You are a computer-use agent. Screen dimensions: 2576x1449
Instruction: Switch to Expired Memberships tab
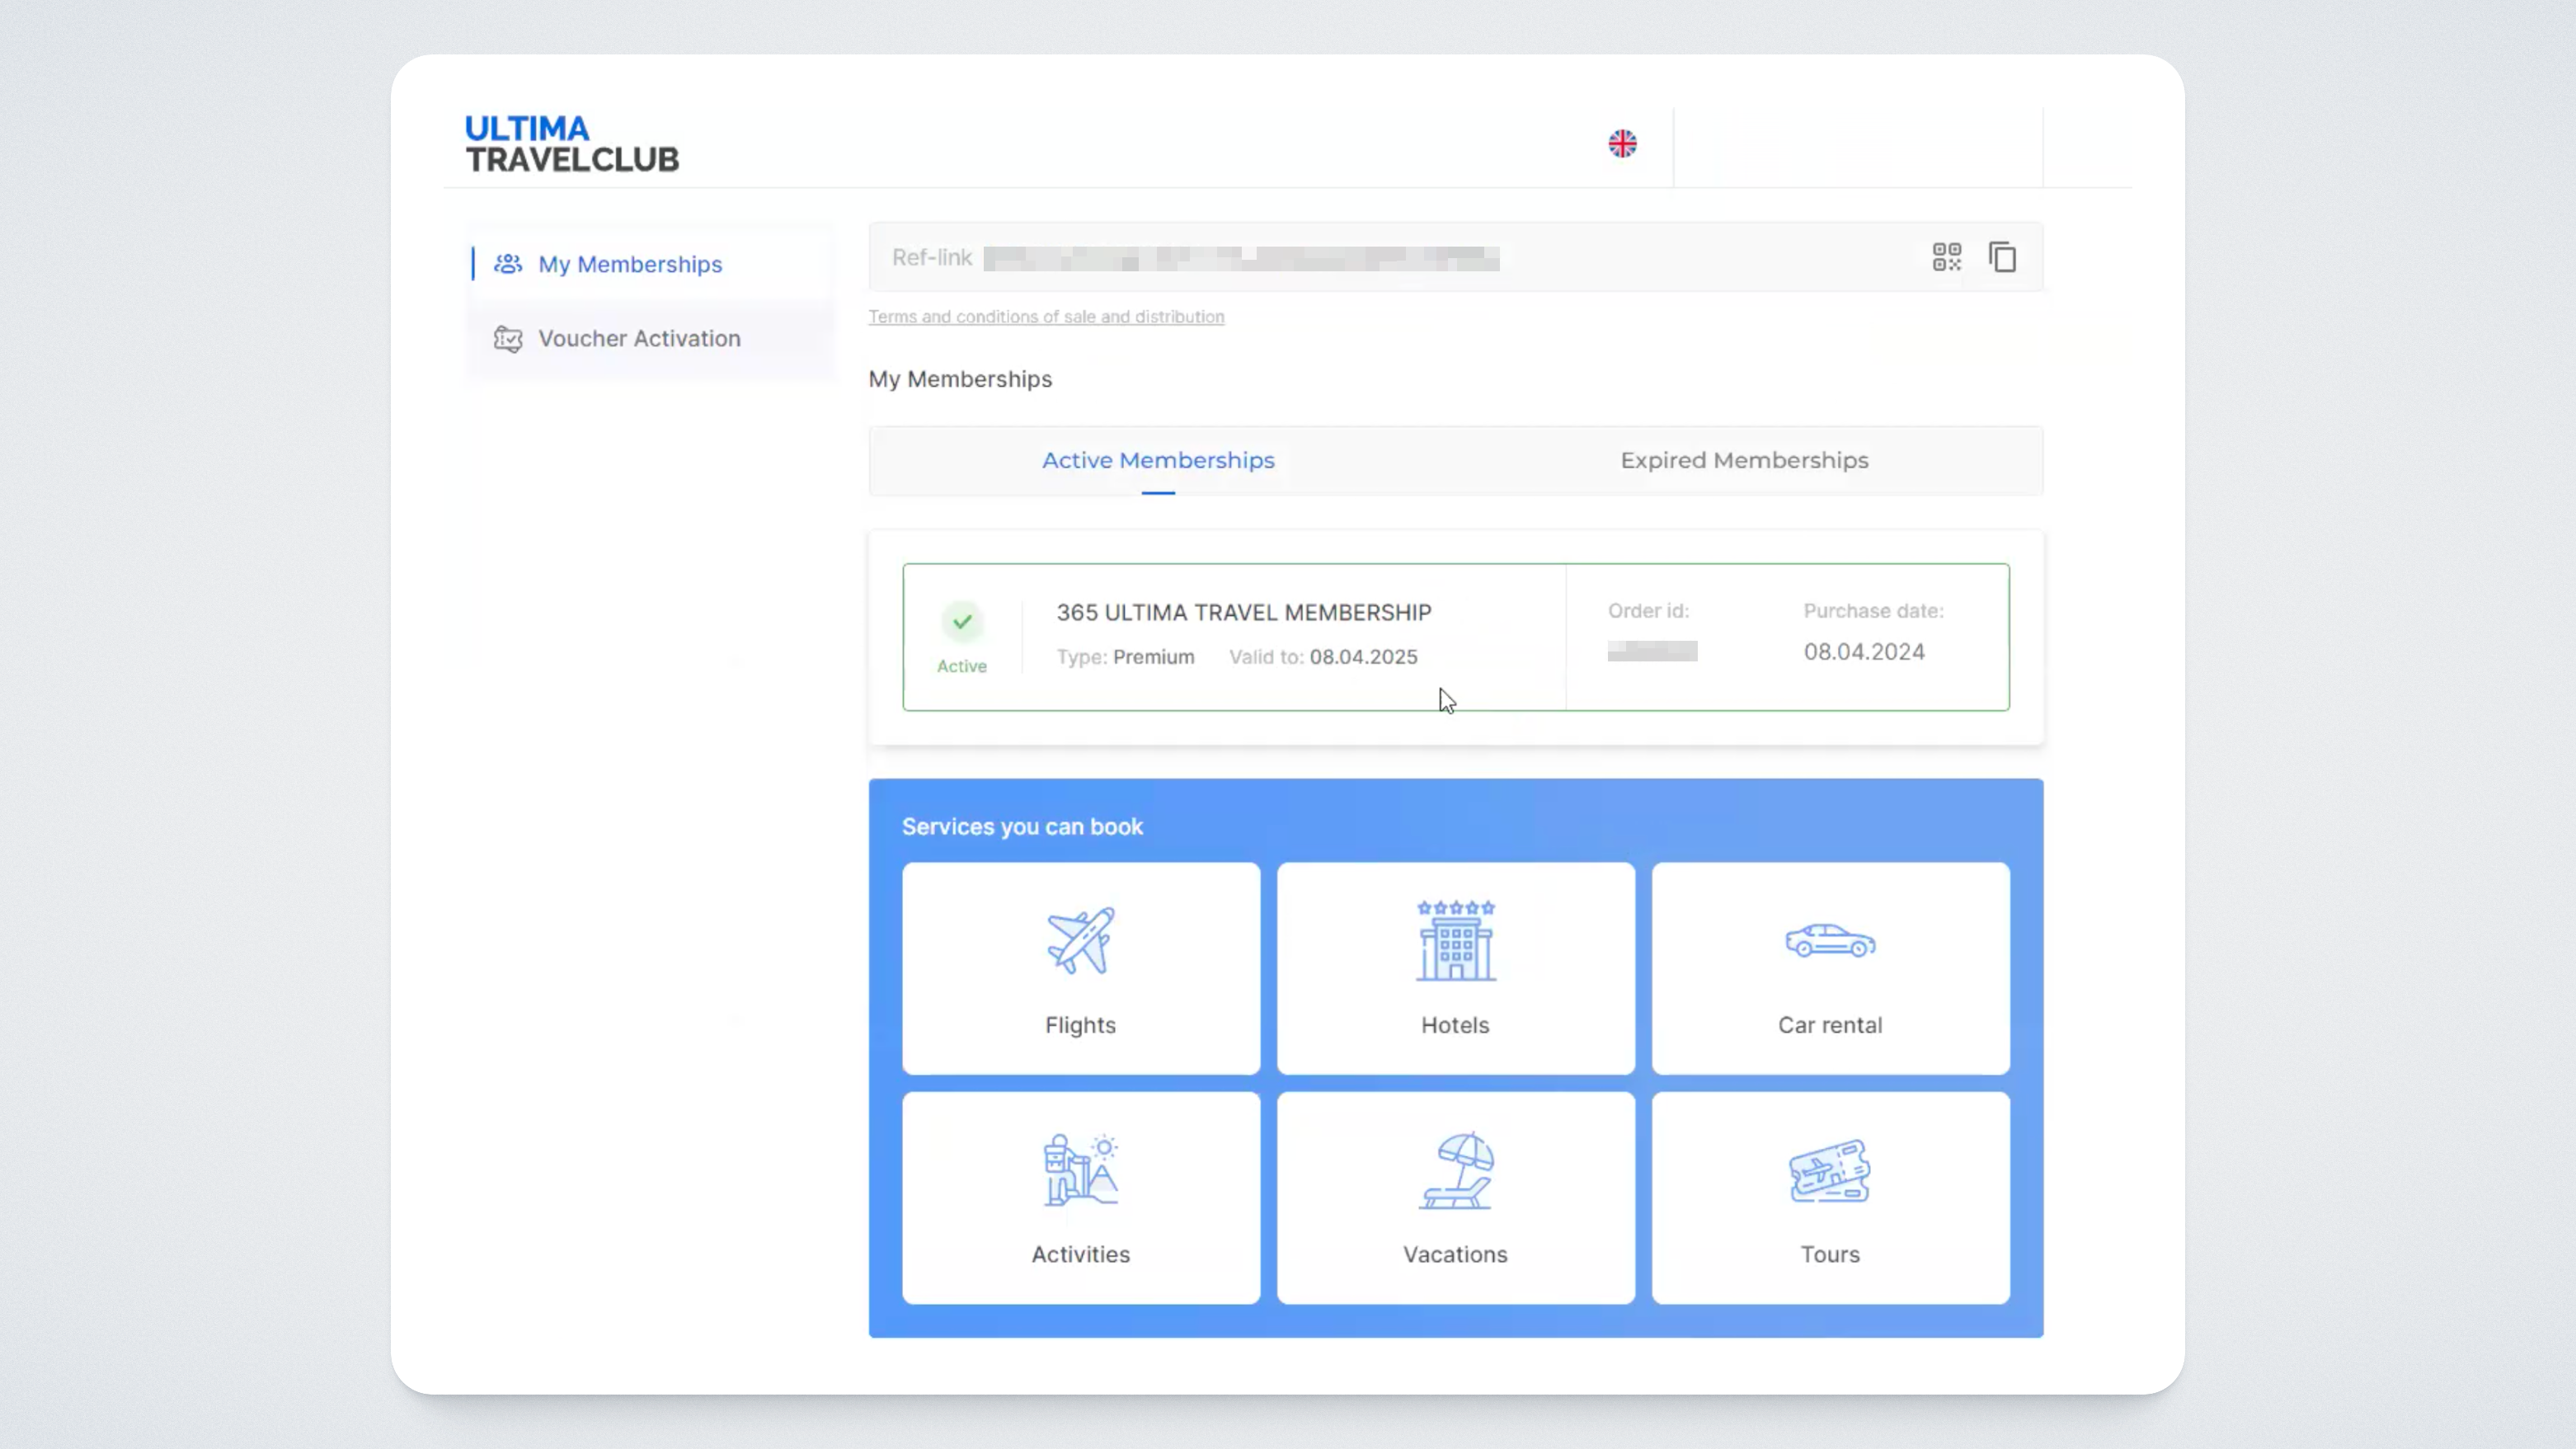[x=1744, y=460]
